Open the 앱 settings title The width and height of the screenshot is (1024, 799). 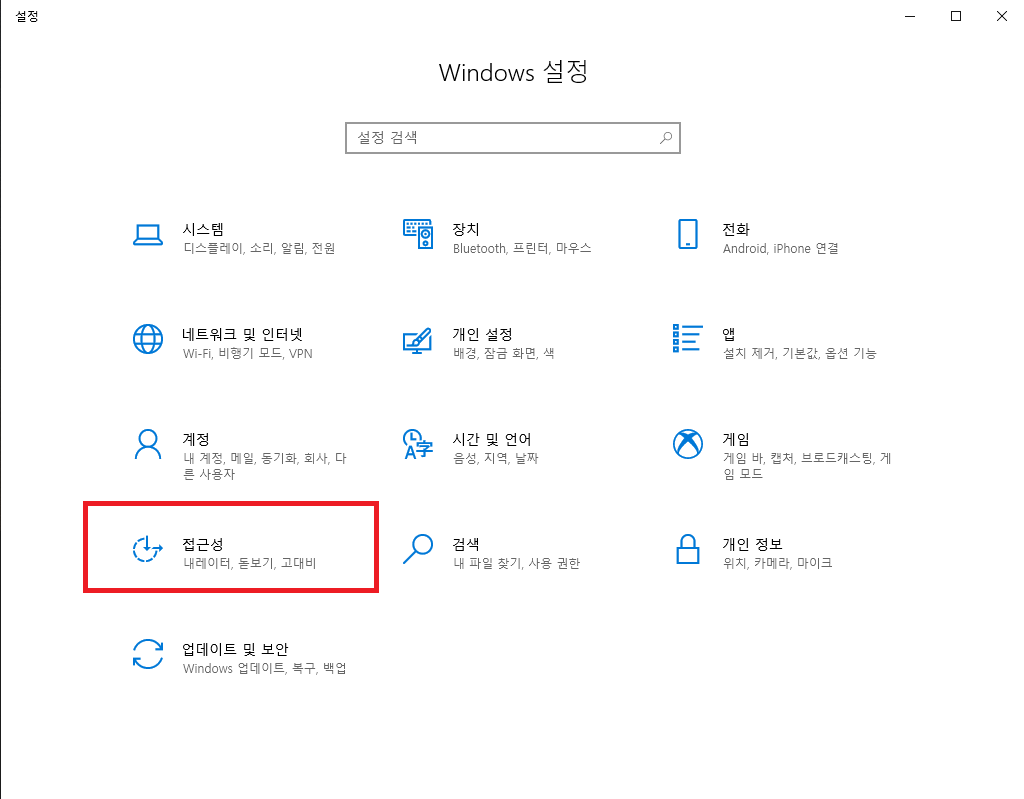[729, 334]
